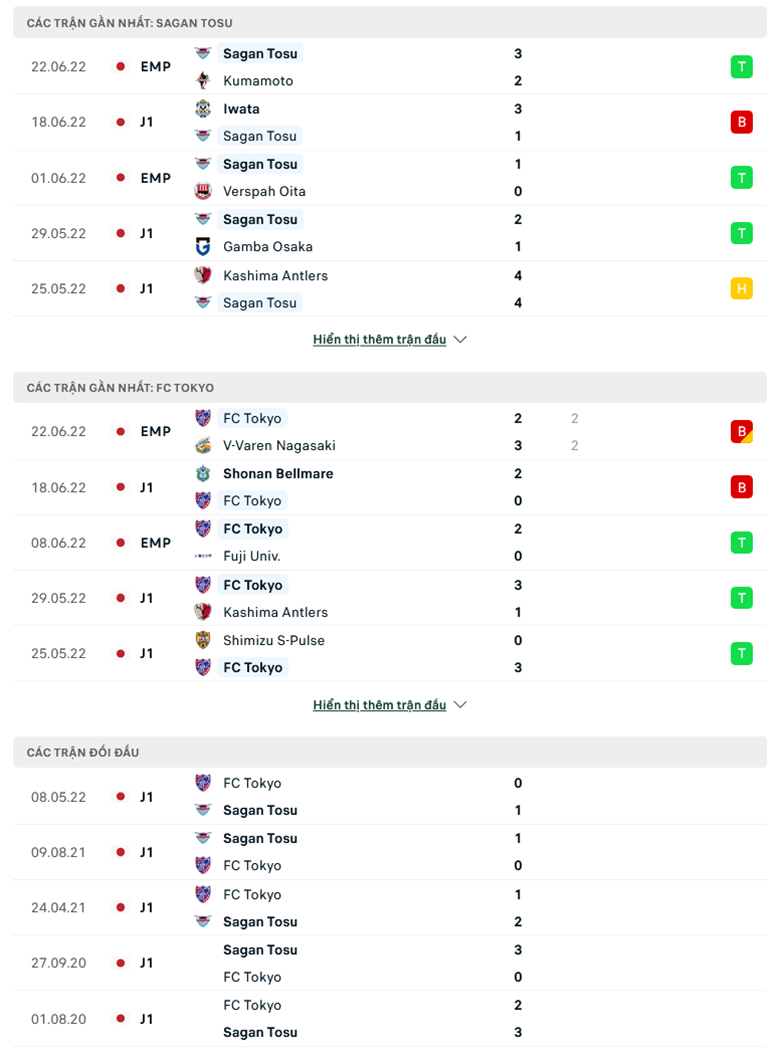Open the FC Tokyo show more matches link

(x=380, y=705)
